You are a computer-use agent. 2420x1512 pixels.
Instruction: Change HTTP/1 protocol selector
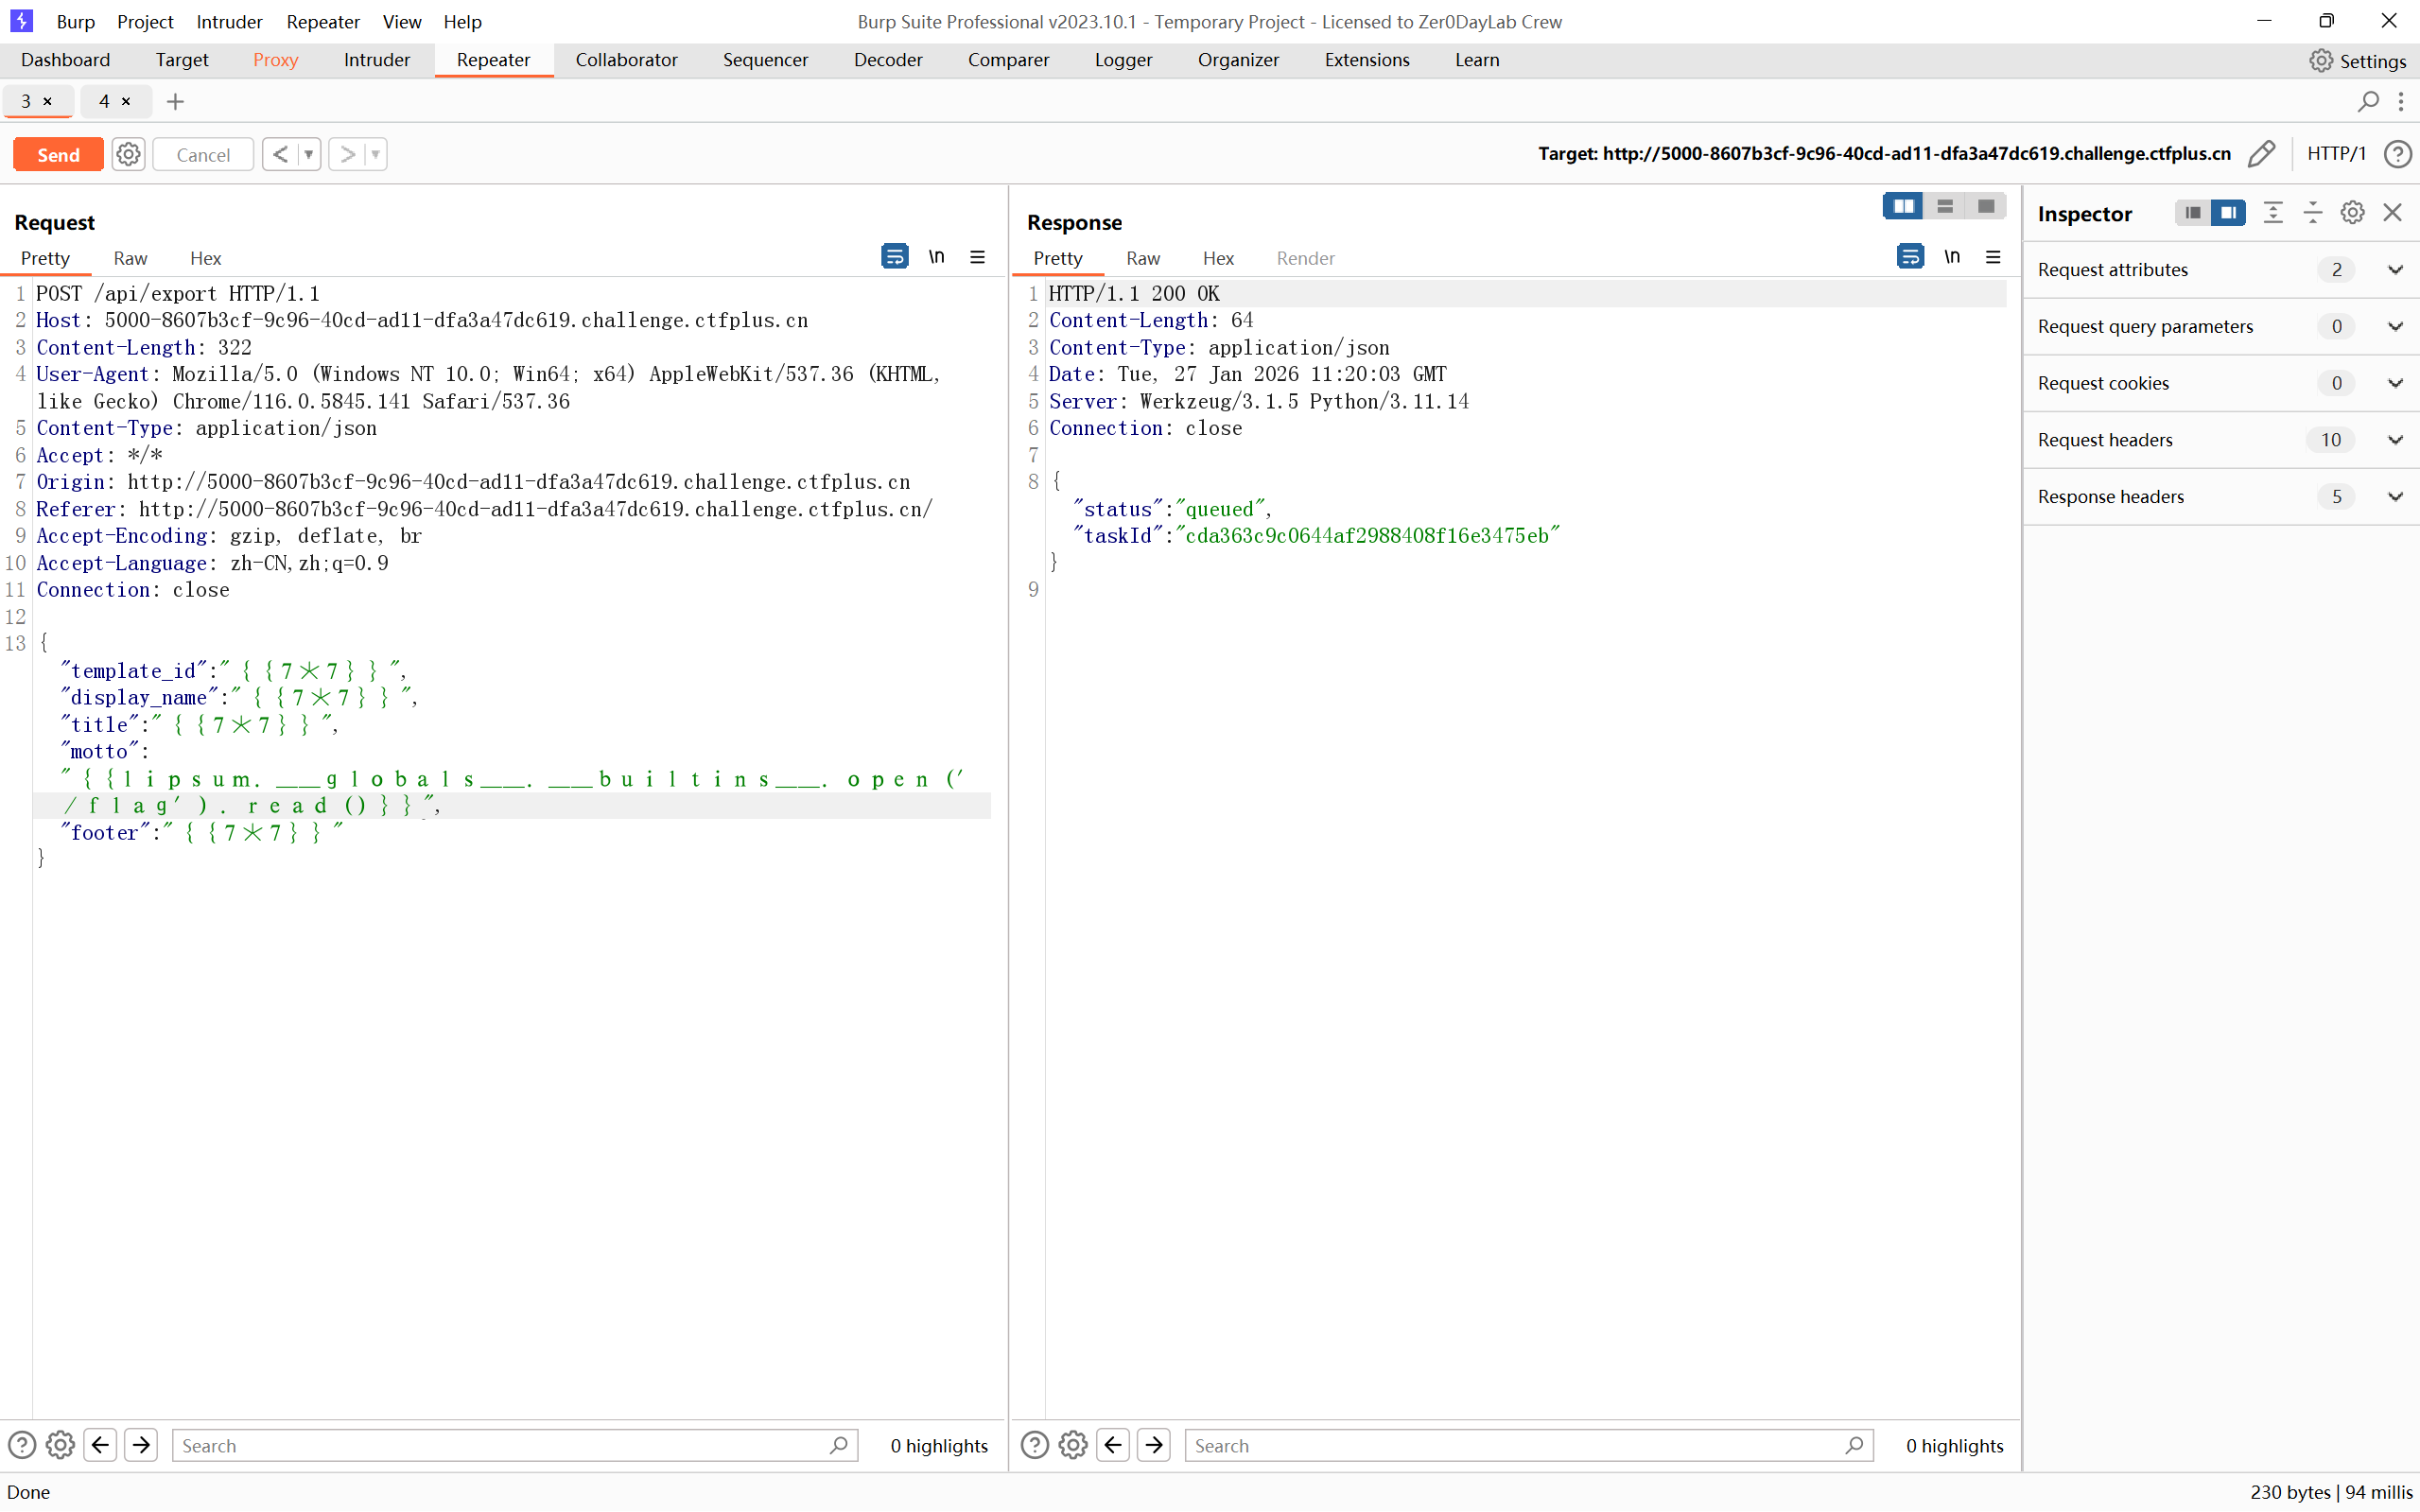2336,153
